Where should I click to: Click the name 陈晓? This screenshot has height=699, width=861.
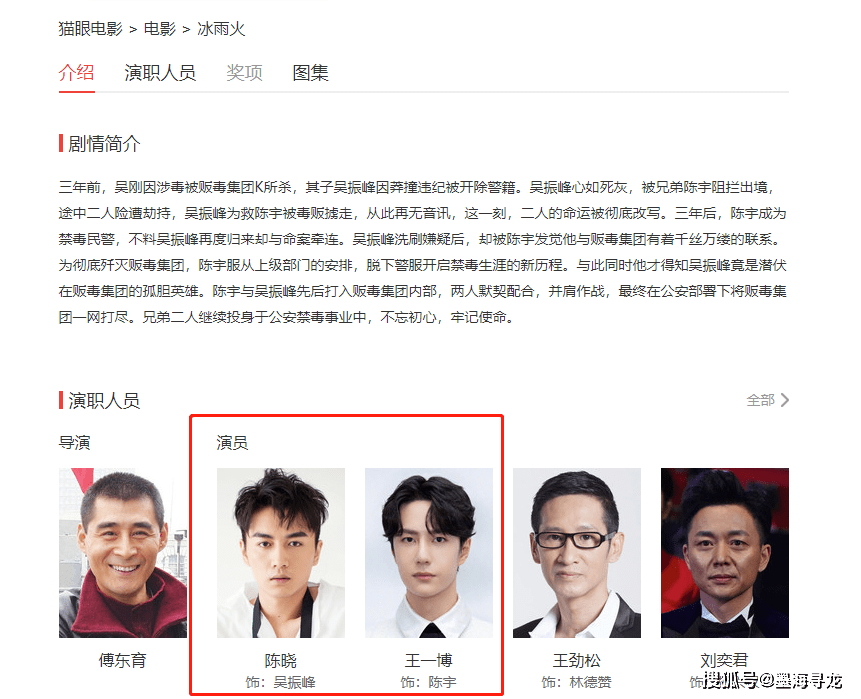click(281, 660)
